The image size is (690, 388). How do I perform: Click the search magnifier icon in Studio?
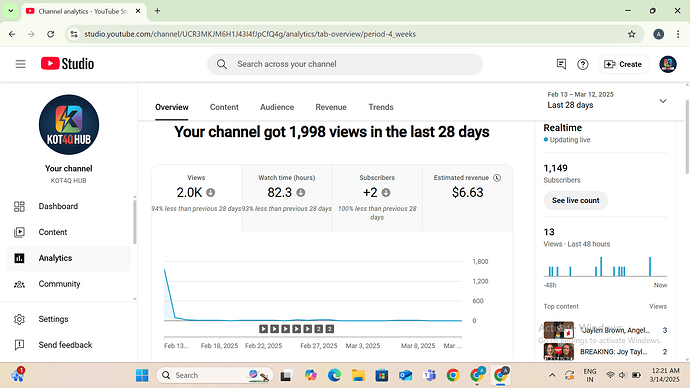222,64
